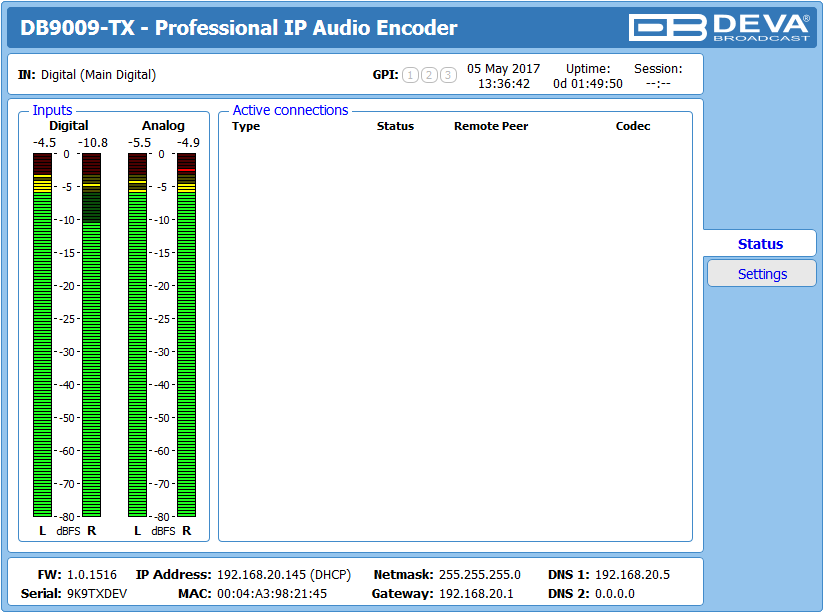This screenshot has height=613, width=824.
Task: Click DNS 1 value 192.168.20.5
Action: tap(632, 575)
